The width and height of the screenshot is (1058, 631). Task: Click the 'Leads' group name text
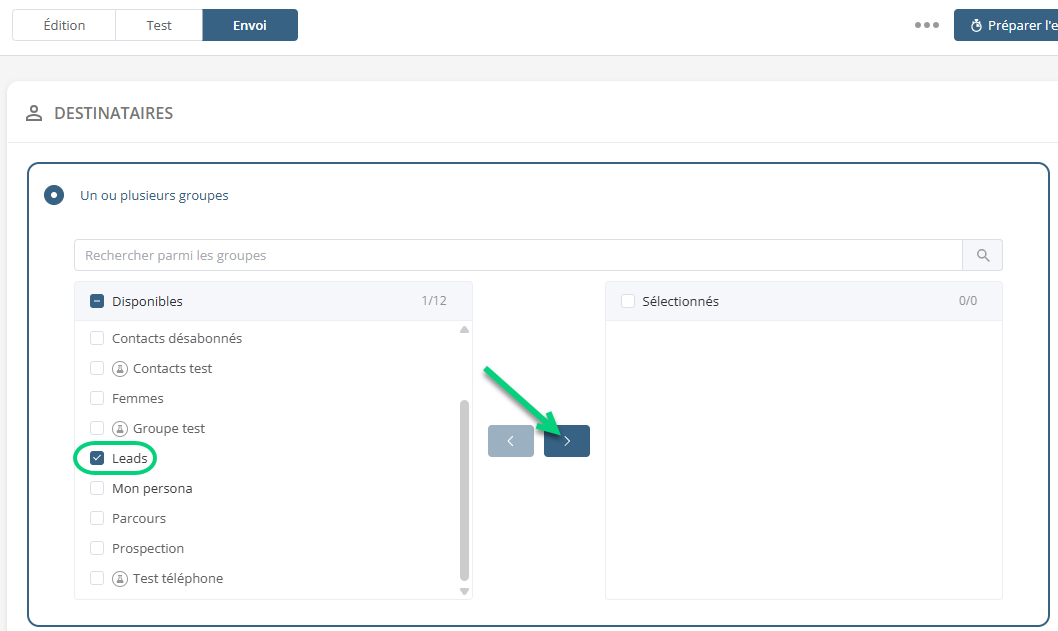coord(130,458)
